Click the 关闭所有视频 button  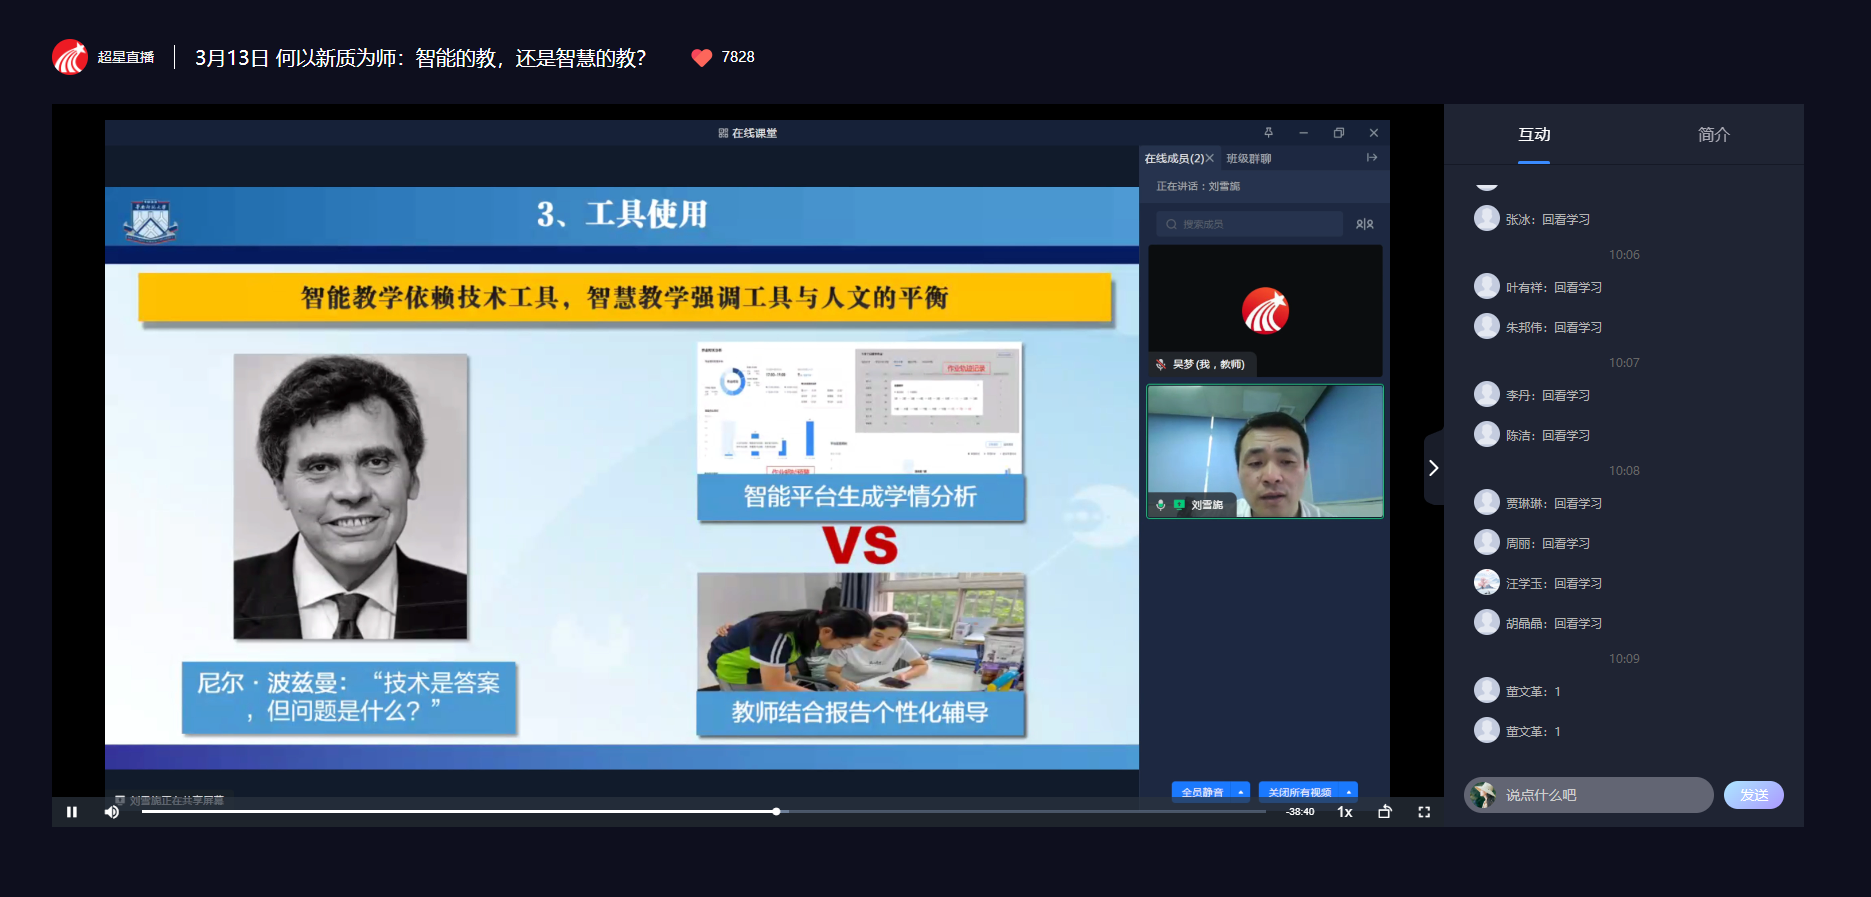pos(1300,792)
